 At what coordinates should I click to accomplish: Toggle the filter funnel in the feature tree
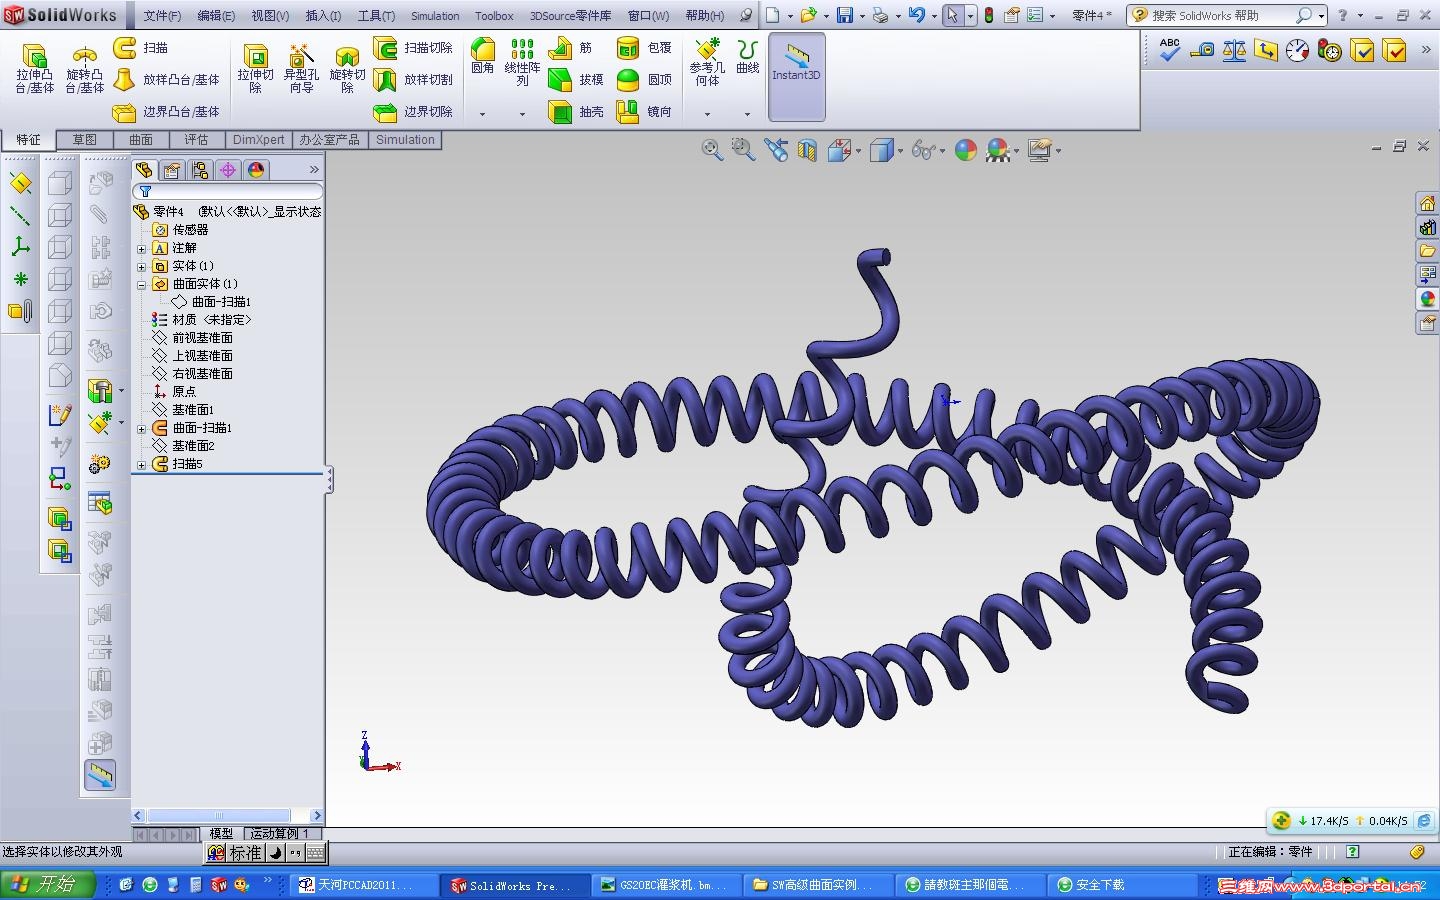(x=145, y=191)
